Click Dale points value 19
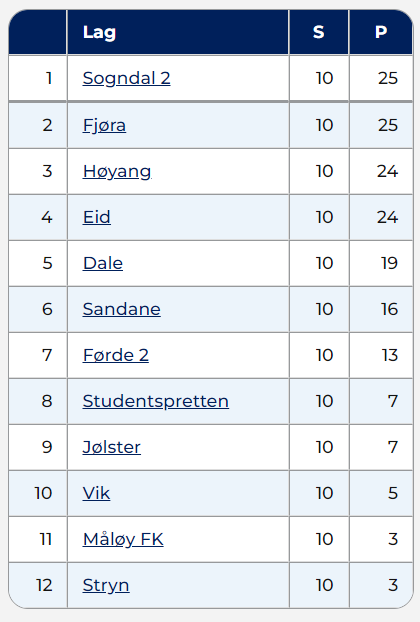Image resolution: width=420 pixels, height=622 pixels. click(389, 263)
